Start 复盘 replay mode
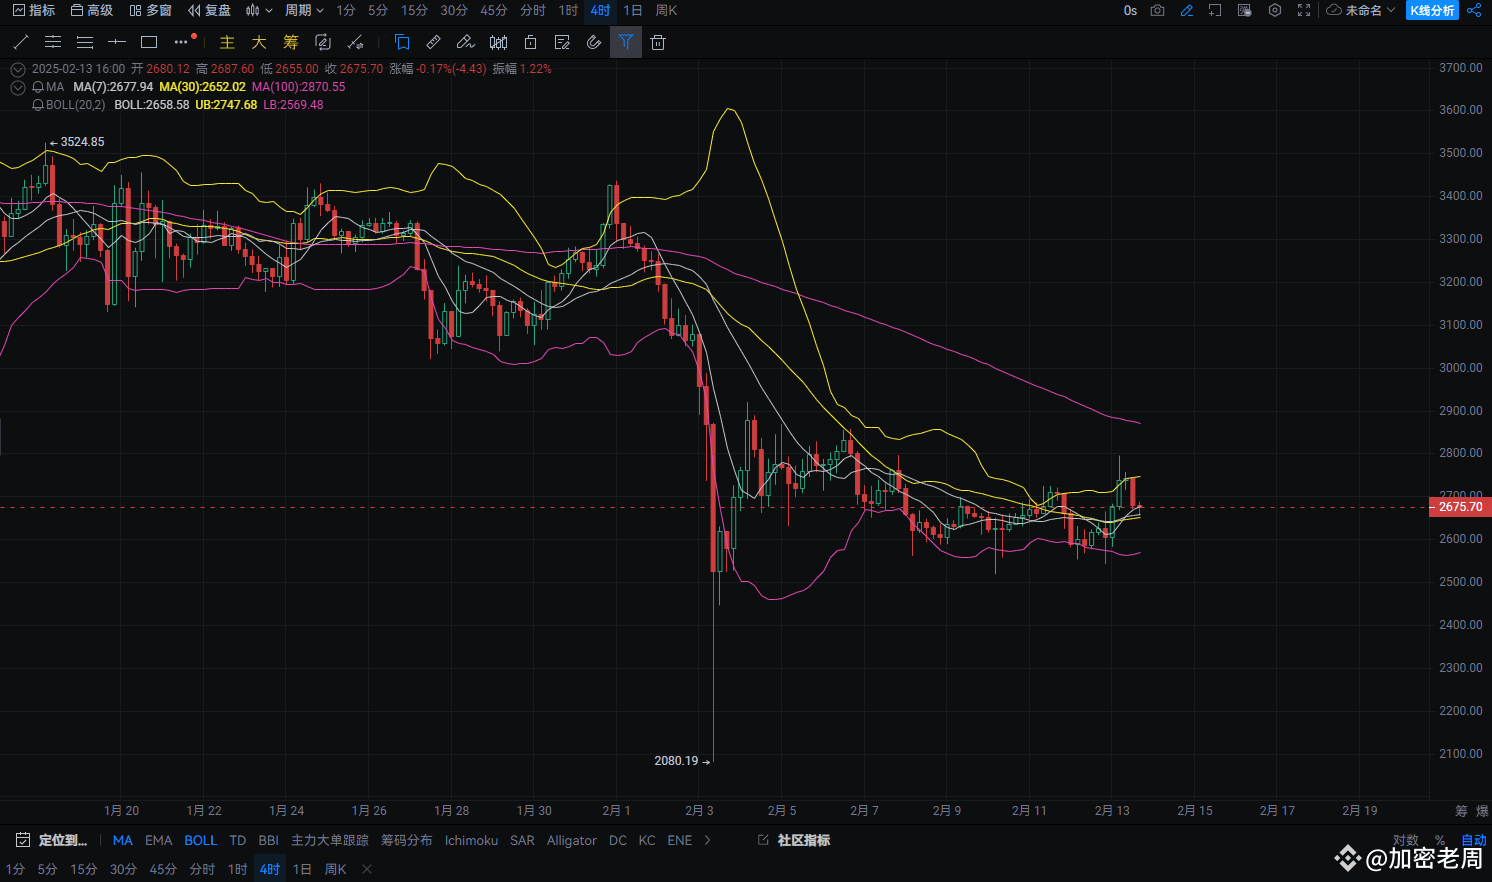The width and height of the screenshot is (1492, 882). 210,10
